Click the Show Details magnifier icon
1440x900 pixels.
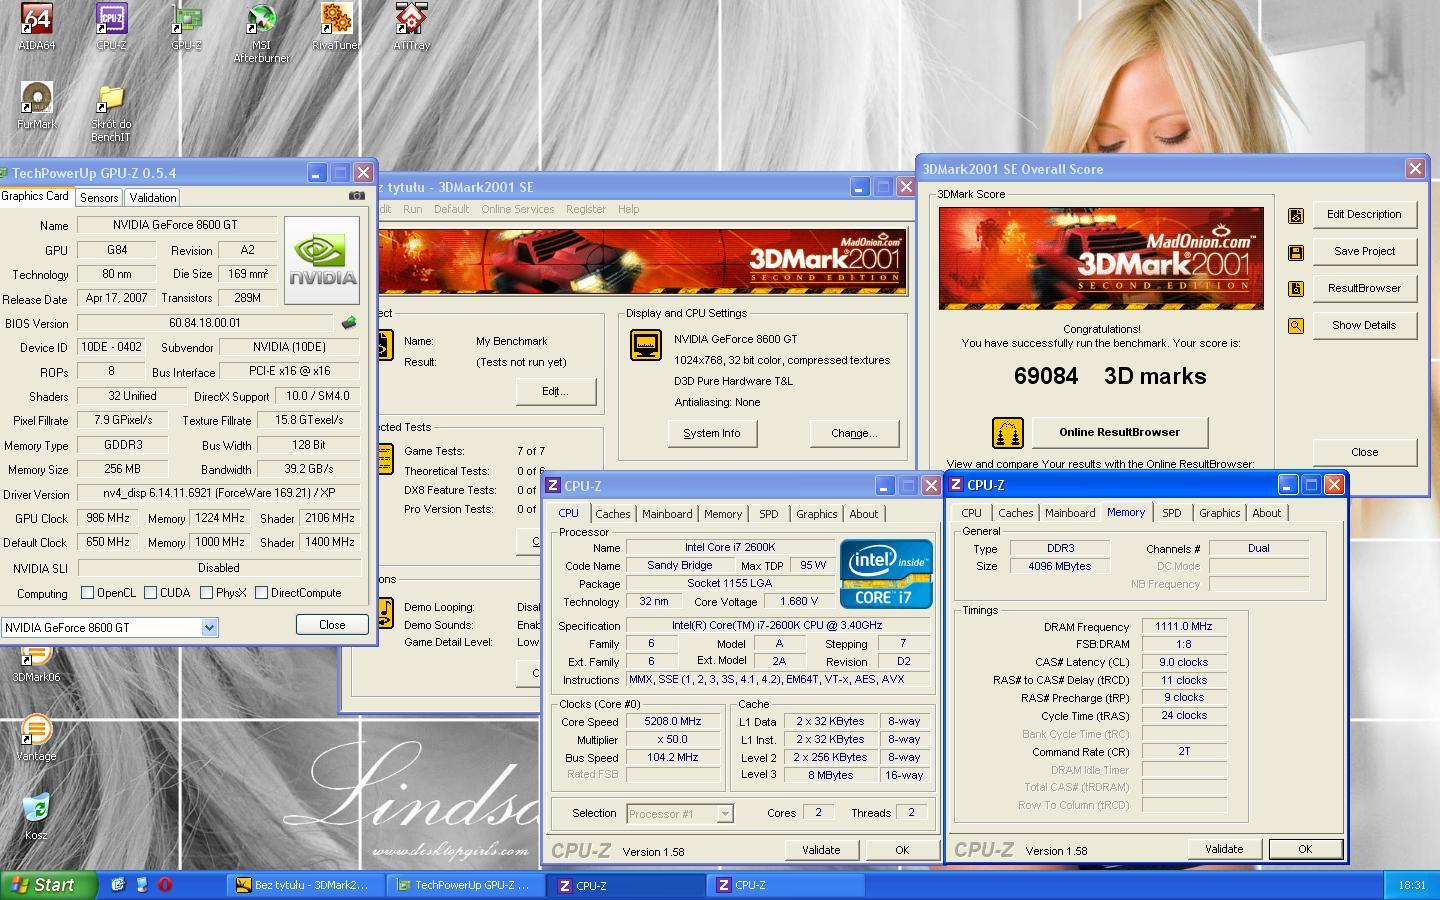(x=1296, y=326)
